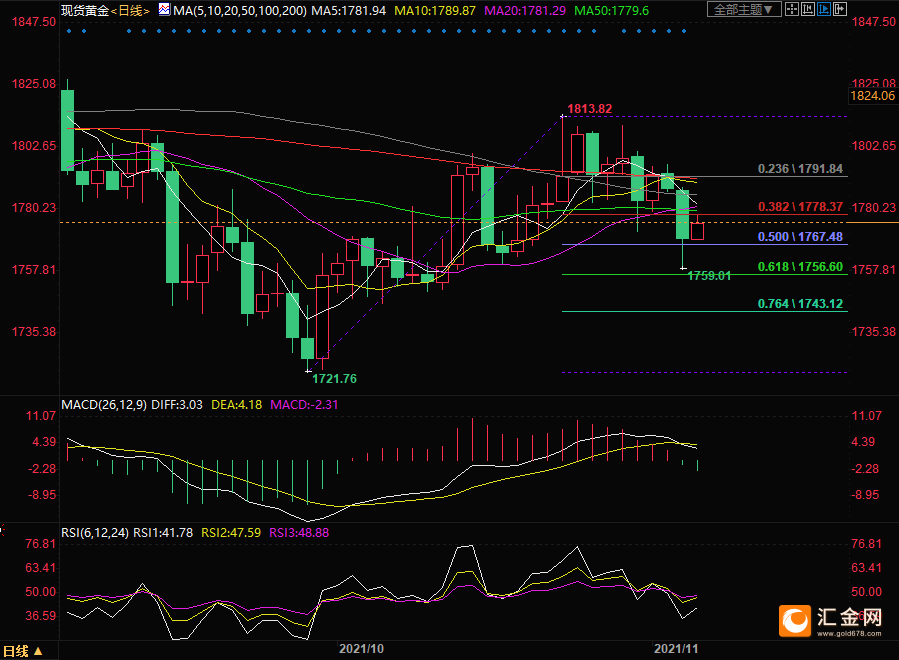This screenshot has width=899, height=660.
Task: Click the rightmost arrow exit icon in toolbar
Action: (x=840, y=9)
